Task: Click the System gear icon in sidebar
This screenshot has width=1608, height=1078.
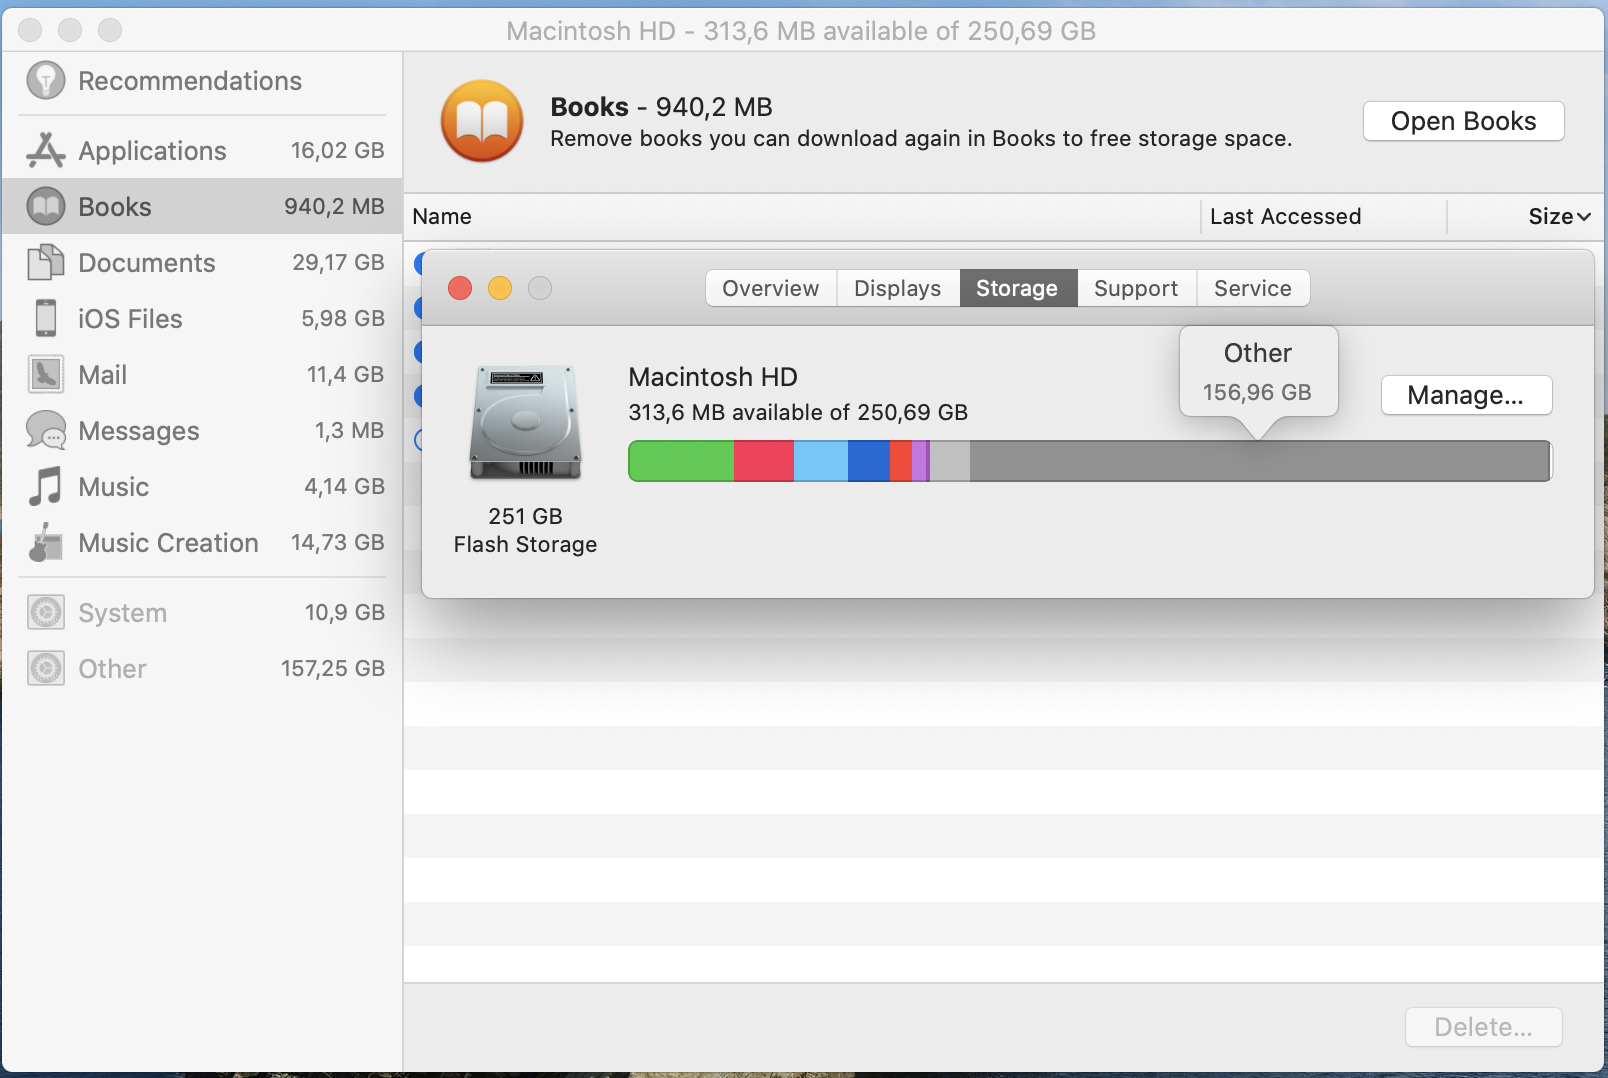Action: pos(46,613)
